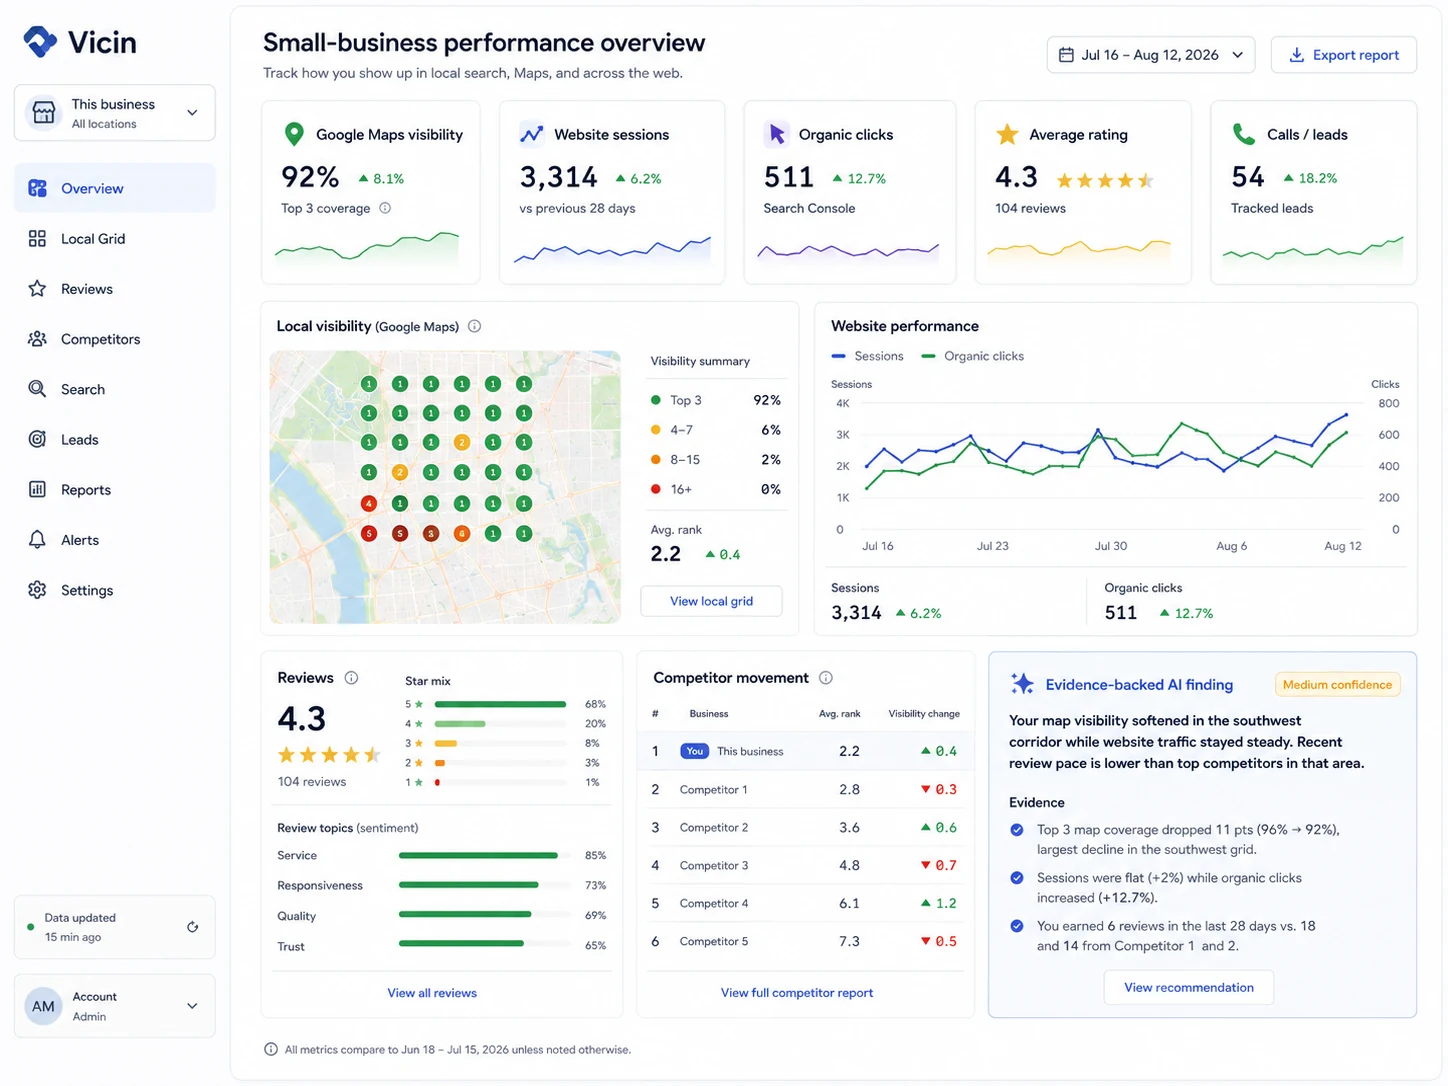Select Competitor 3 row

pos(806,865)
